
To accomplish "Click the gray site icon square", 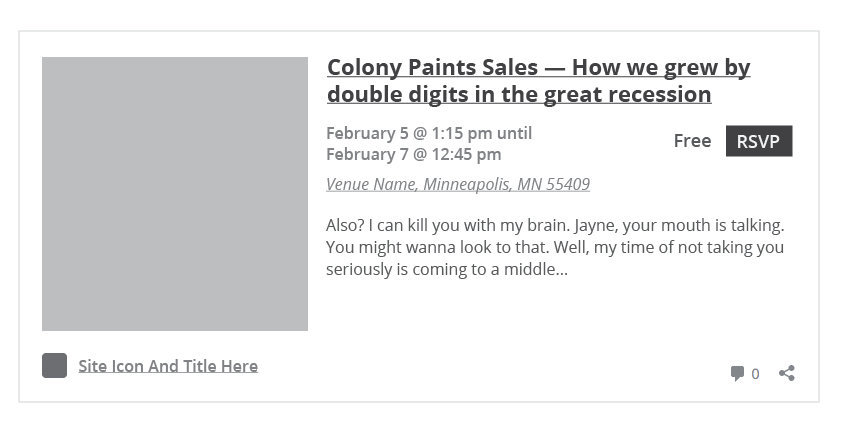I will (x=54, y=366).
